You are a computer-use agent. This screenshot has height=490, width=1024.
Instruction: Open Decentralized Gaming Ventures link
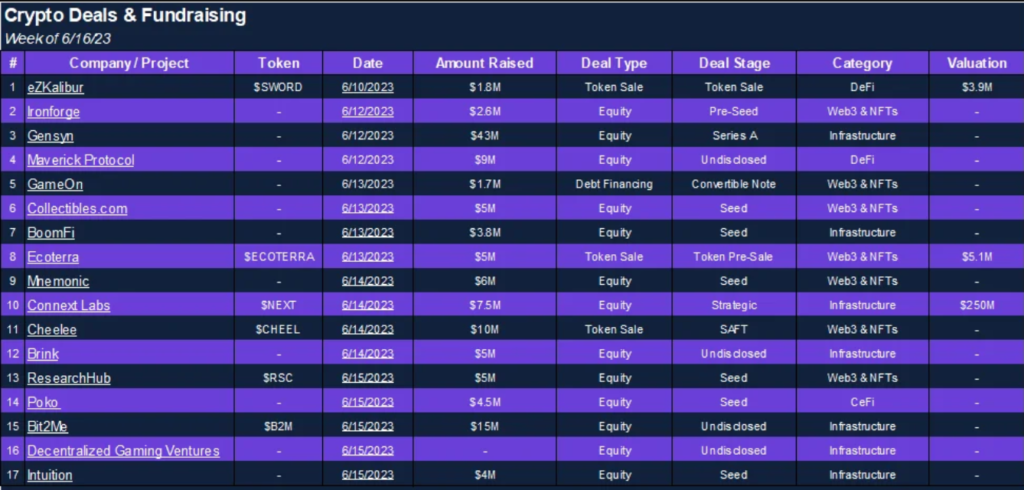[123, 450]
